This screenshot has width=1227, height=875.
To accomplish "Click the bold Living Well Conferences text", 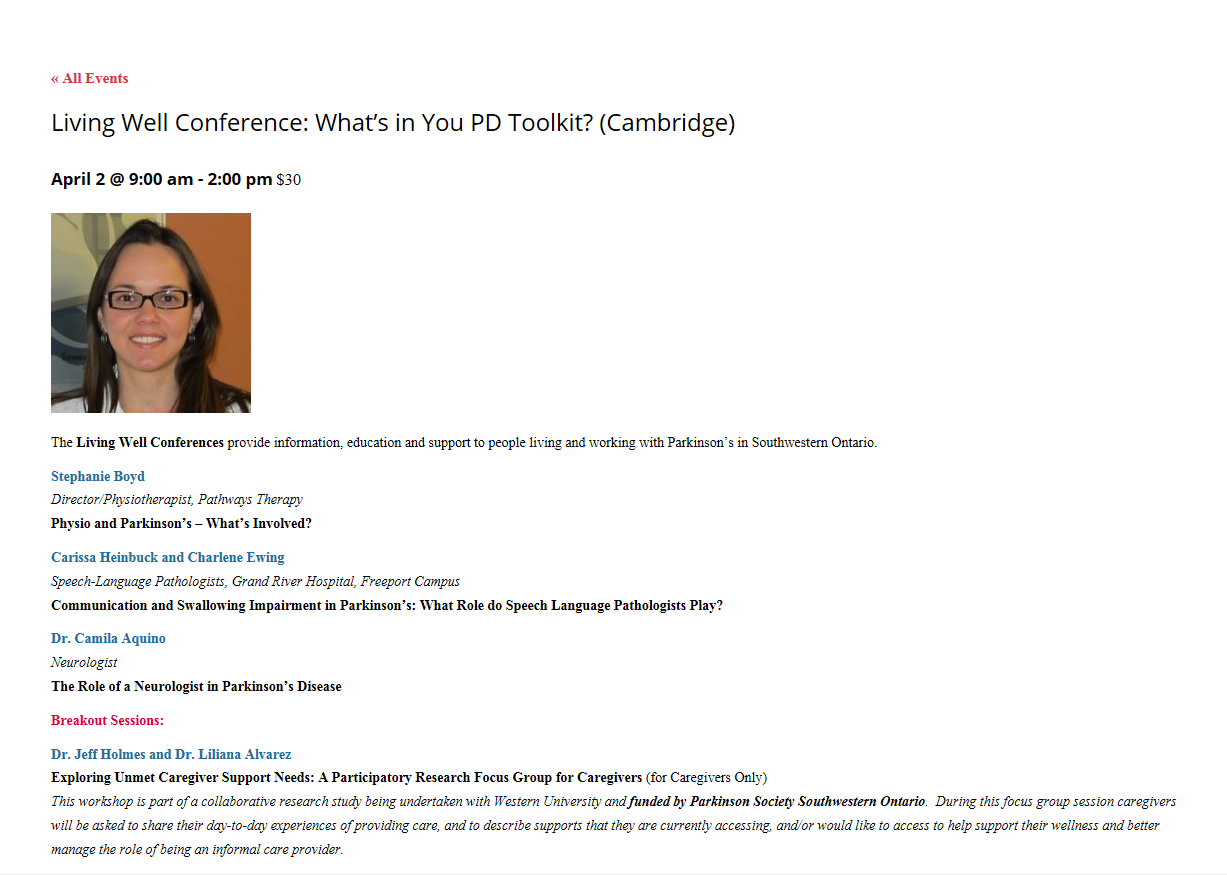I will 150,442.
